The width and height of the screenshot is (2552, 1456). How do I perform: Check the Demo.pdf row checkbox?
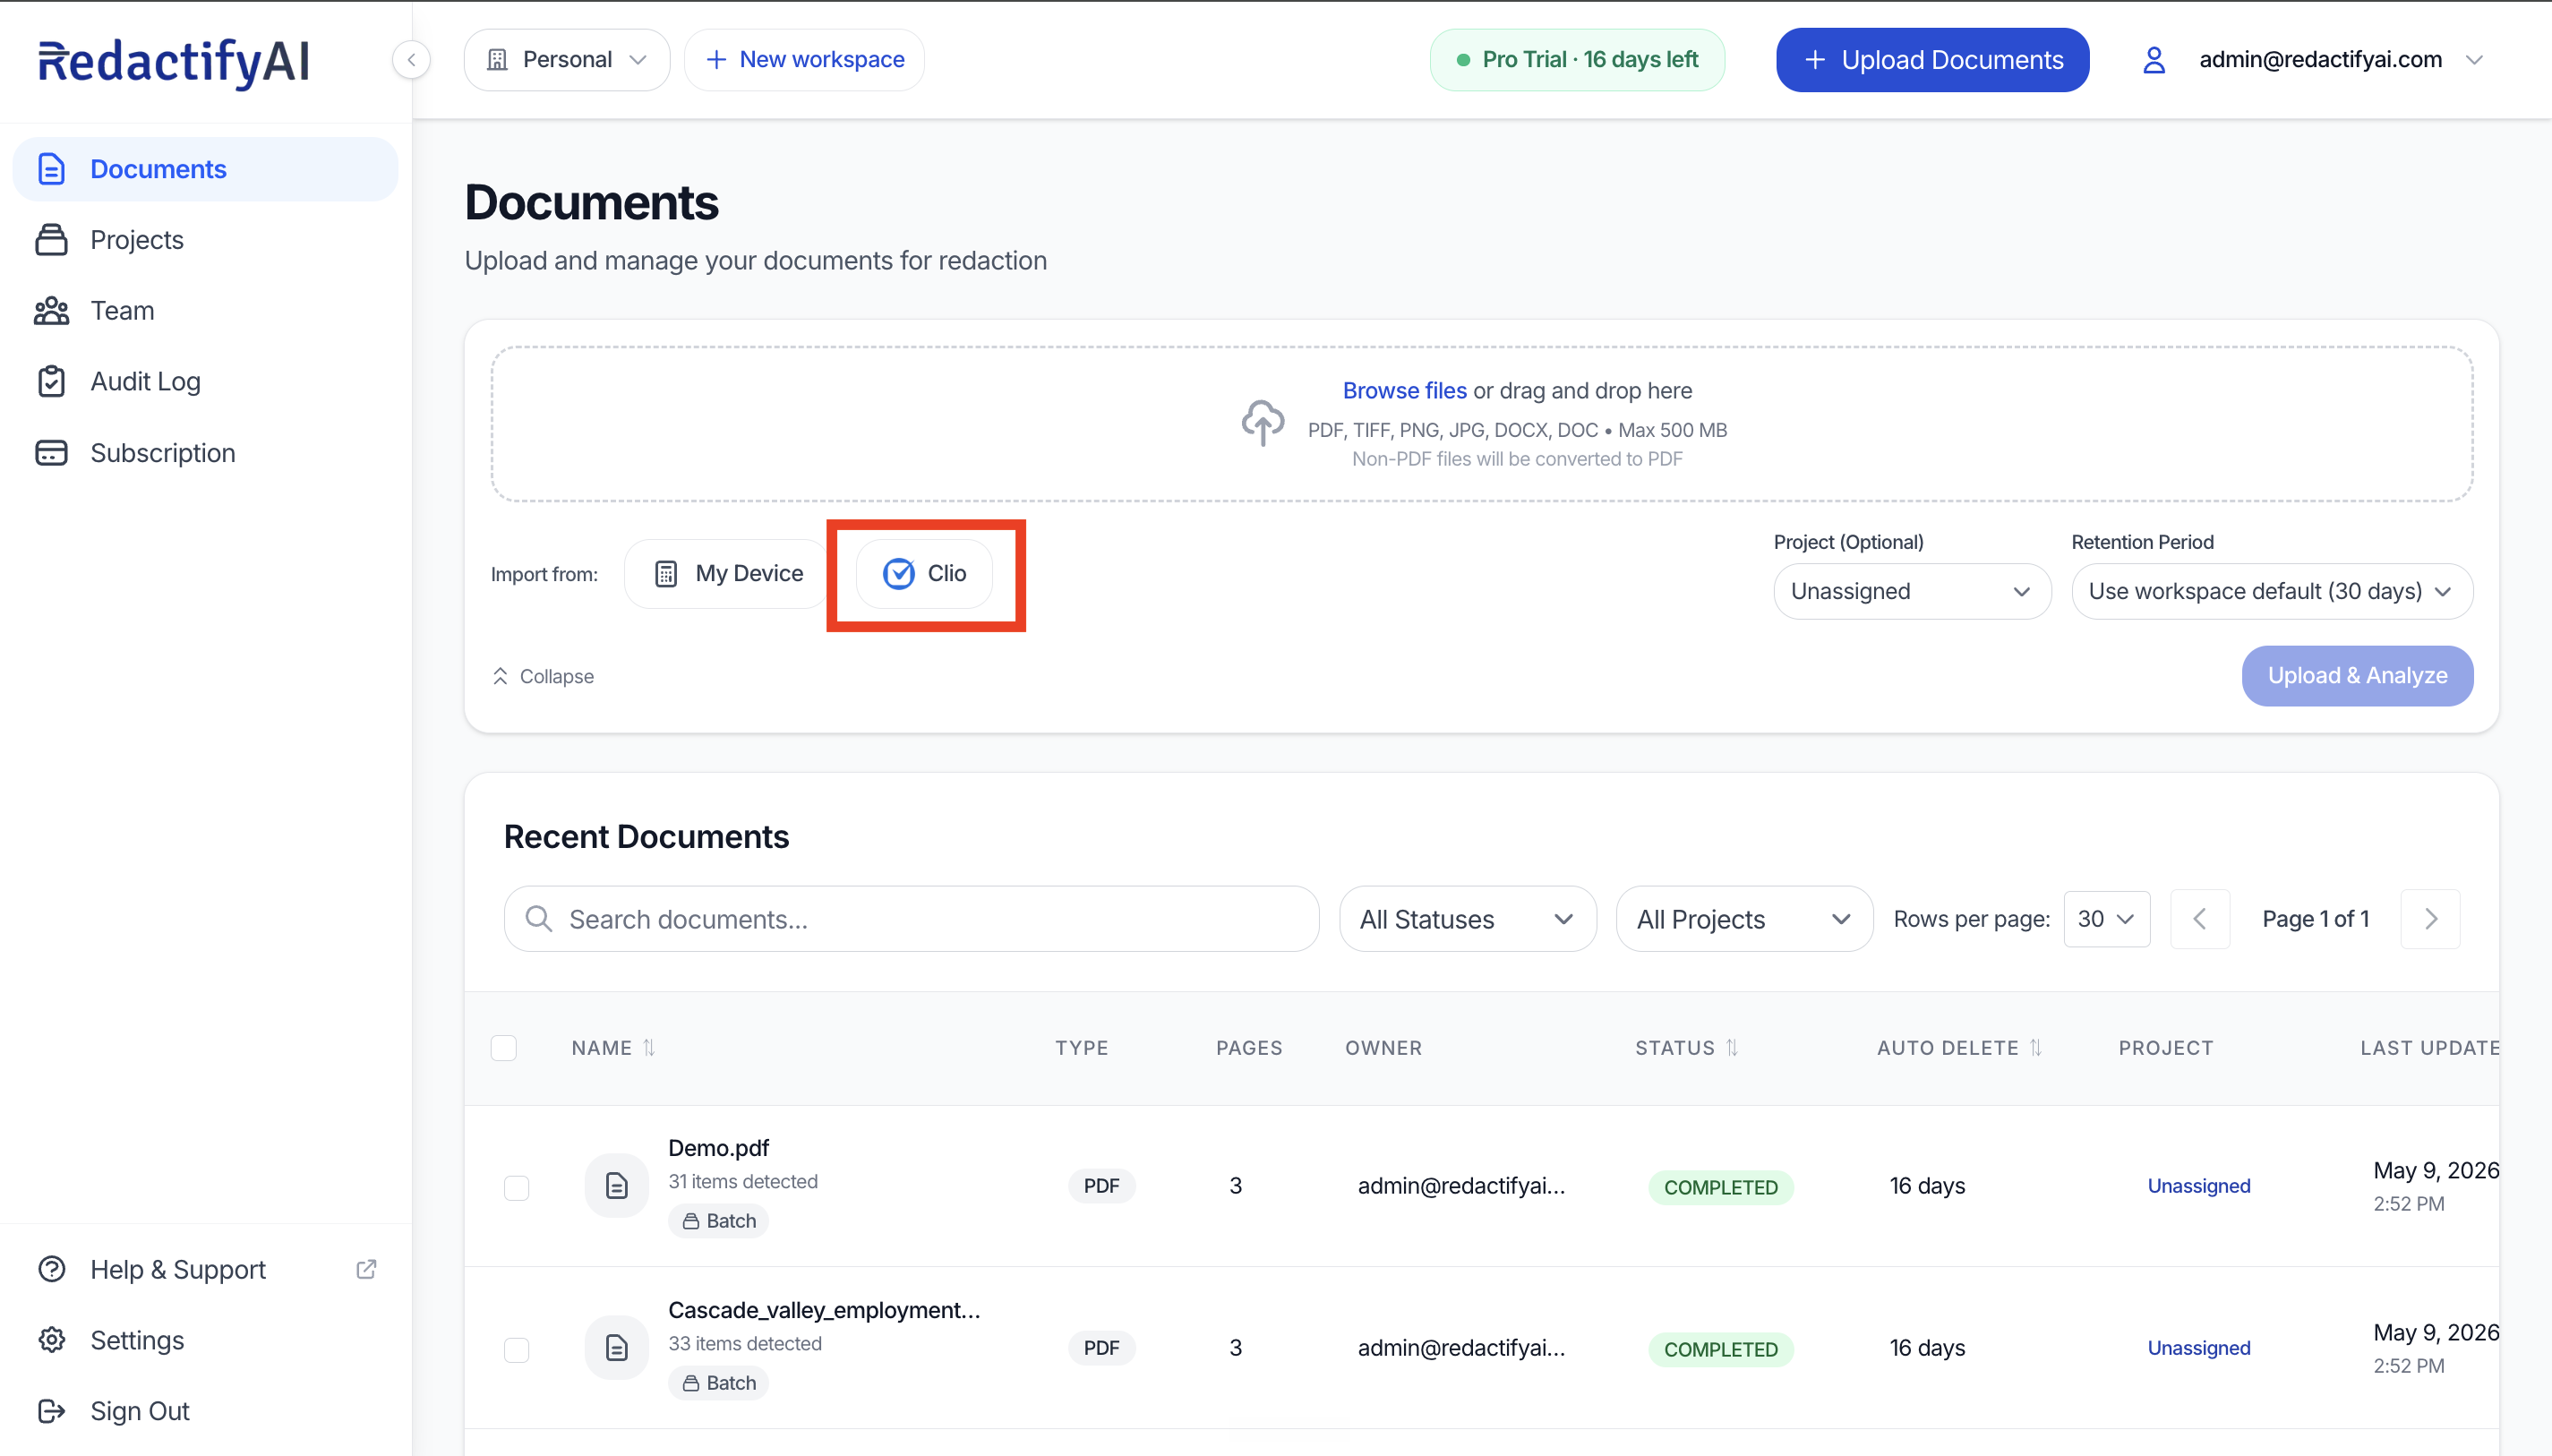coord(517,1188)
